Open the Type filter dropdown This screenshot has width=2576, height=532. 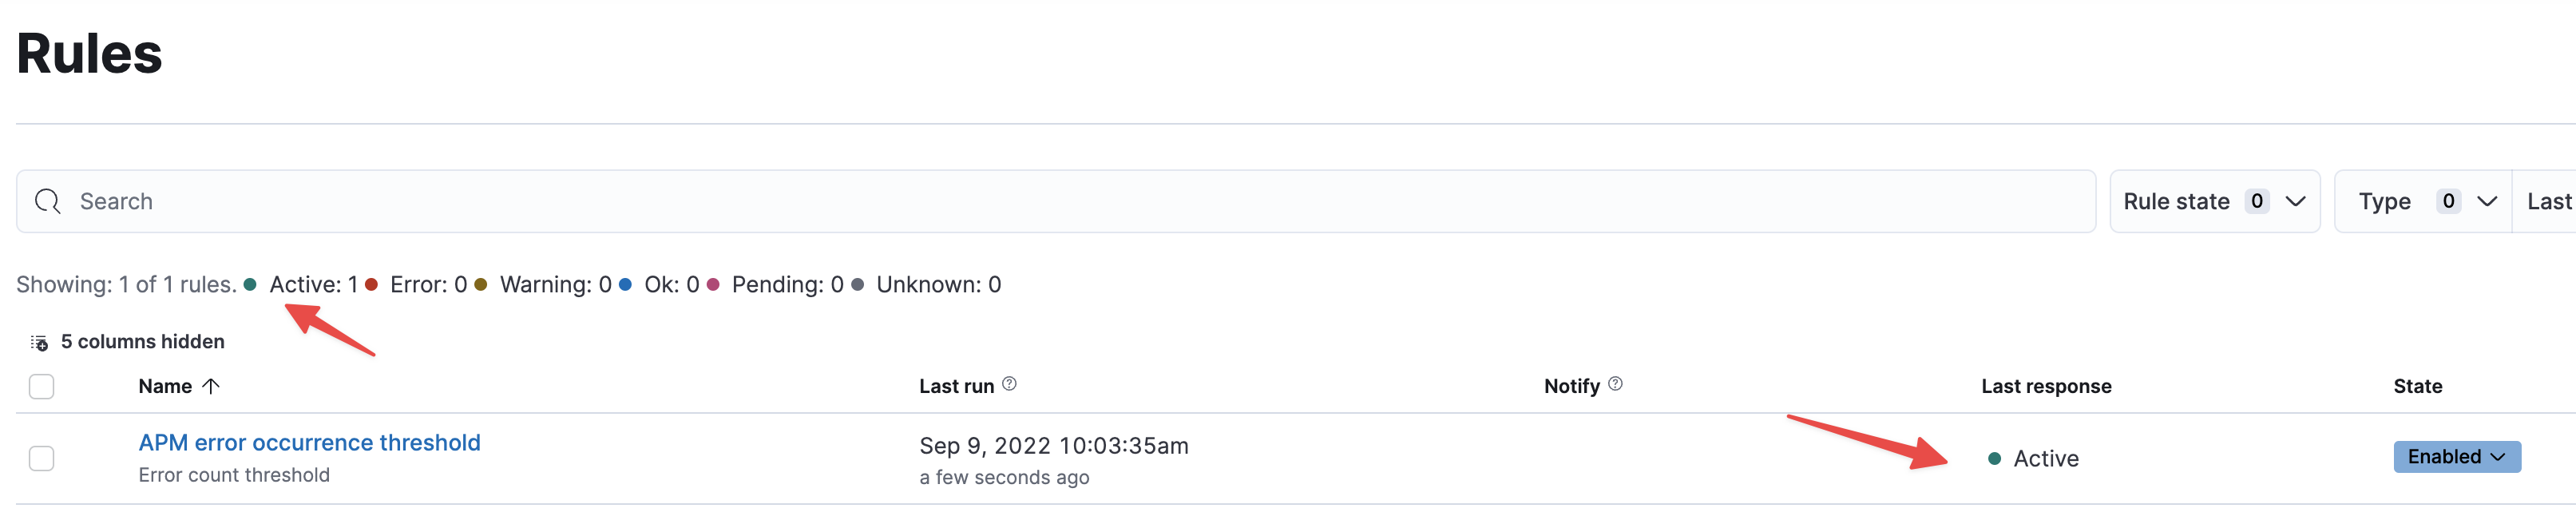pyautogui.click(x=2423, y=201)
